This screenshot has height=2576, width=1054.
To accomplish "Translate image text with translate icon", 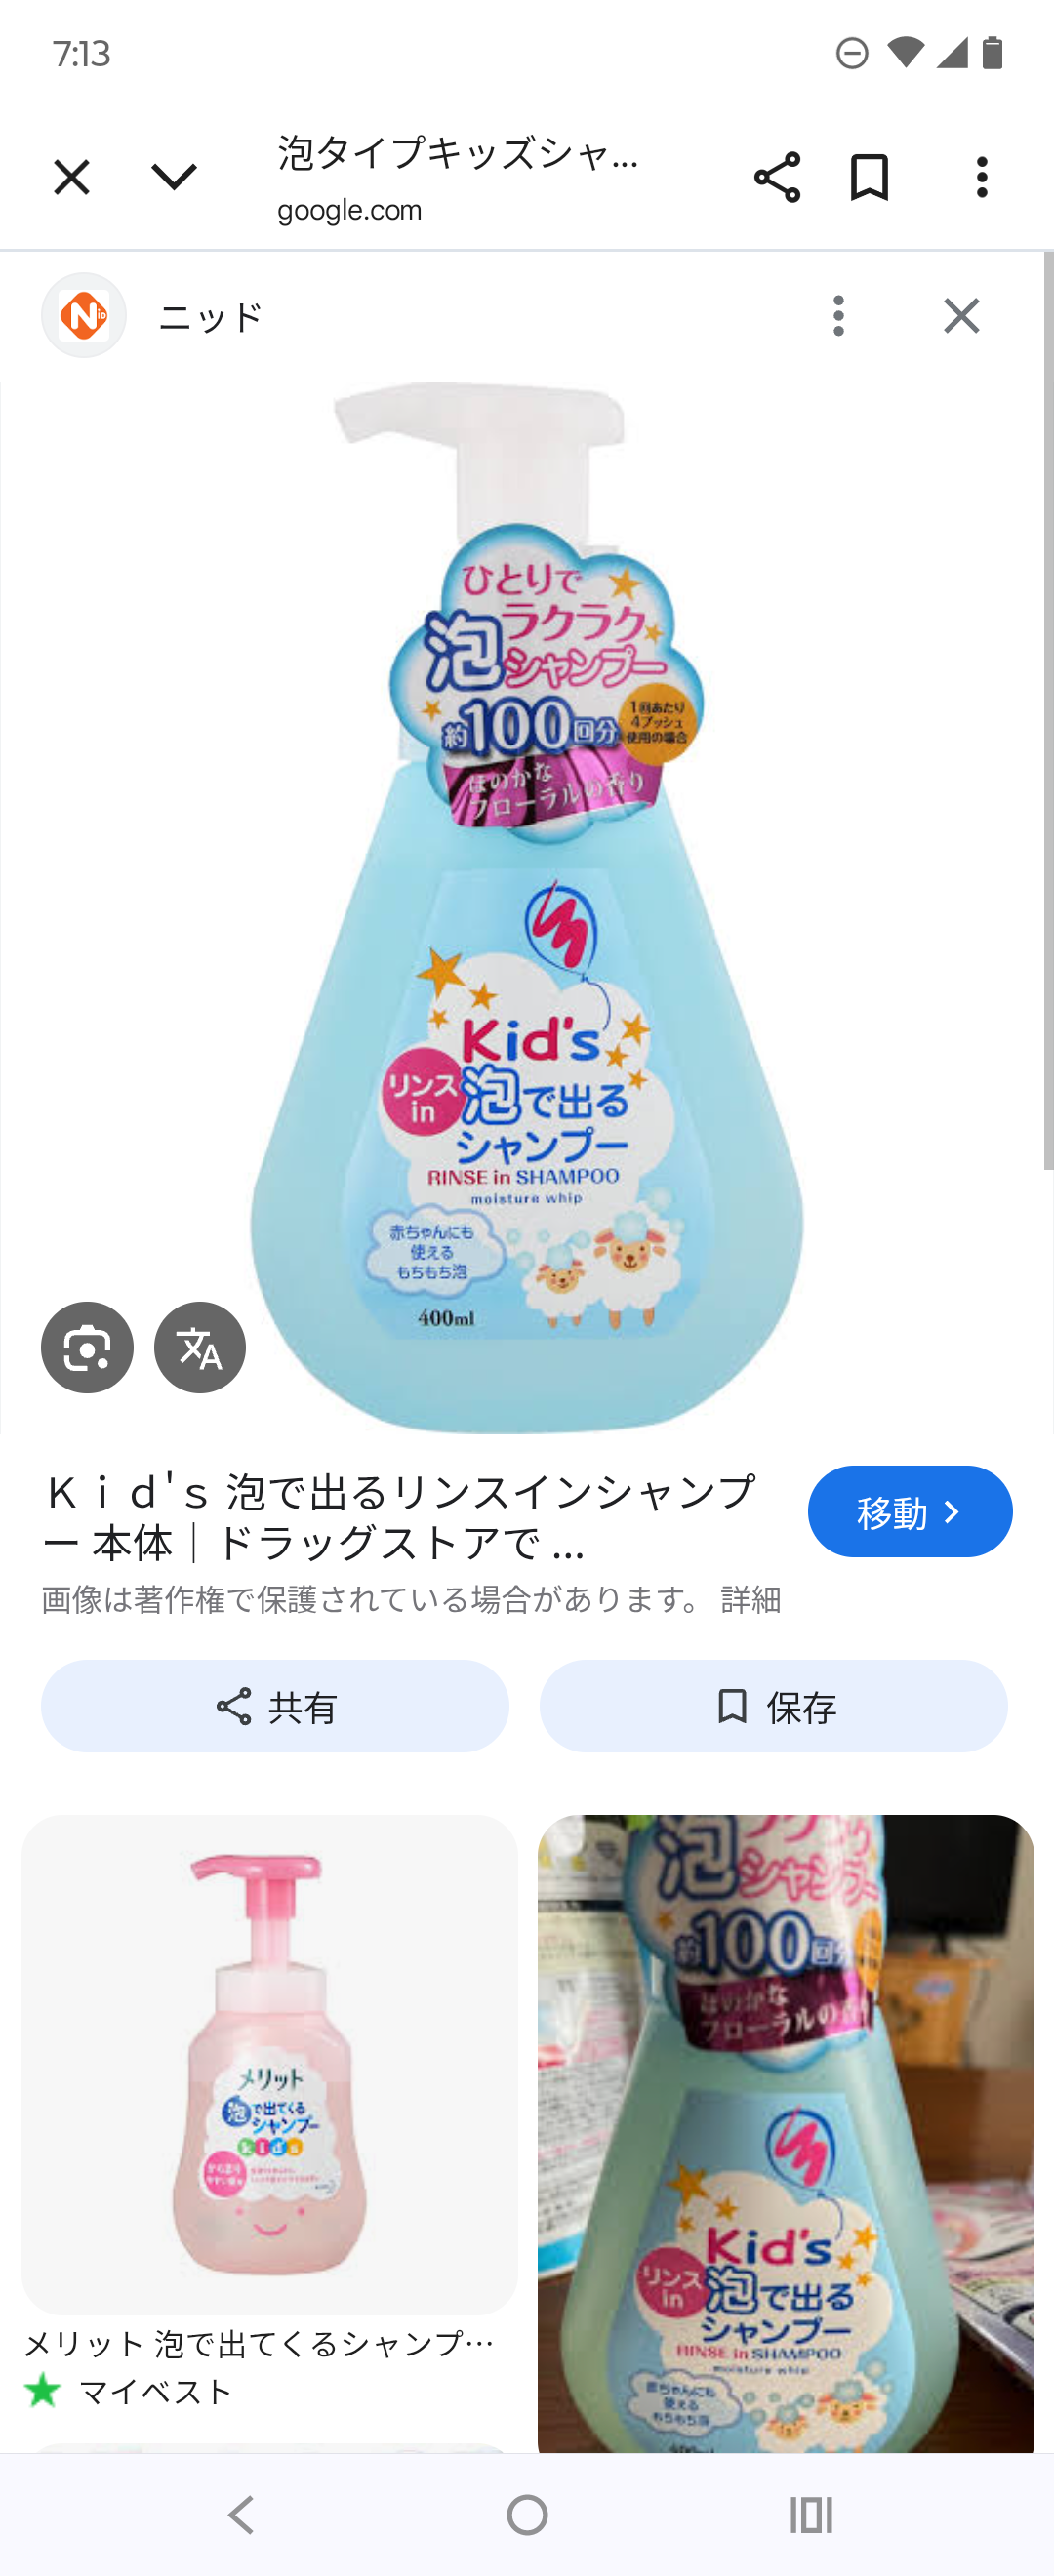I will (x=200, y=1348).
